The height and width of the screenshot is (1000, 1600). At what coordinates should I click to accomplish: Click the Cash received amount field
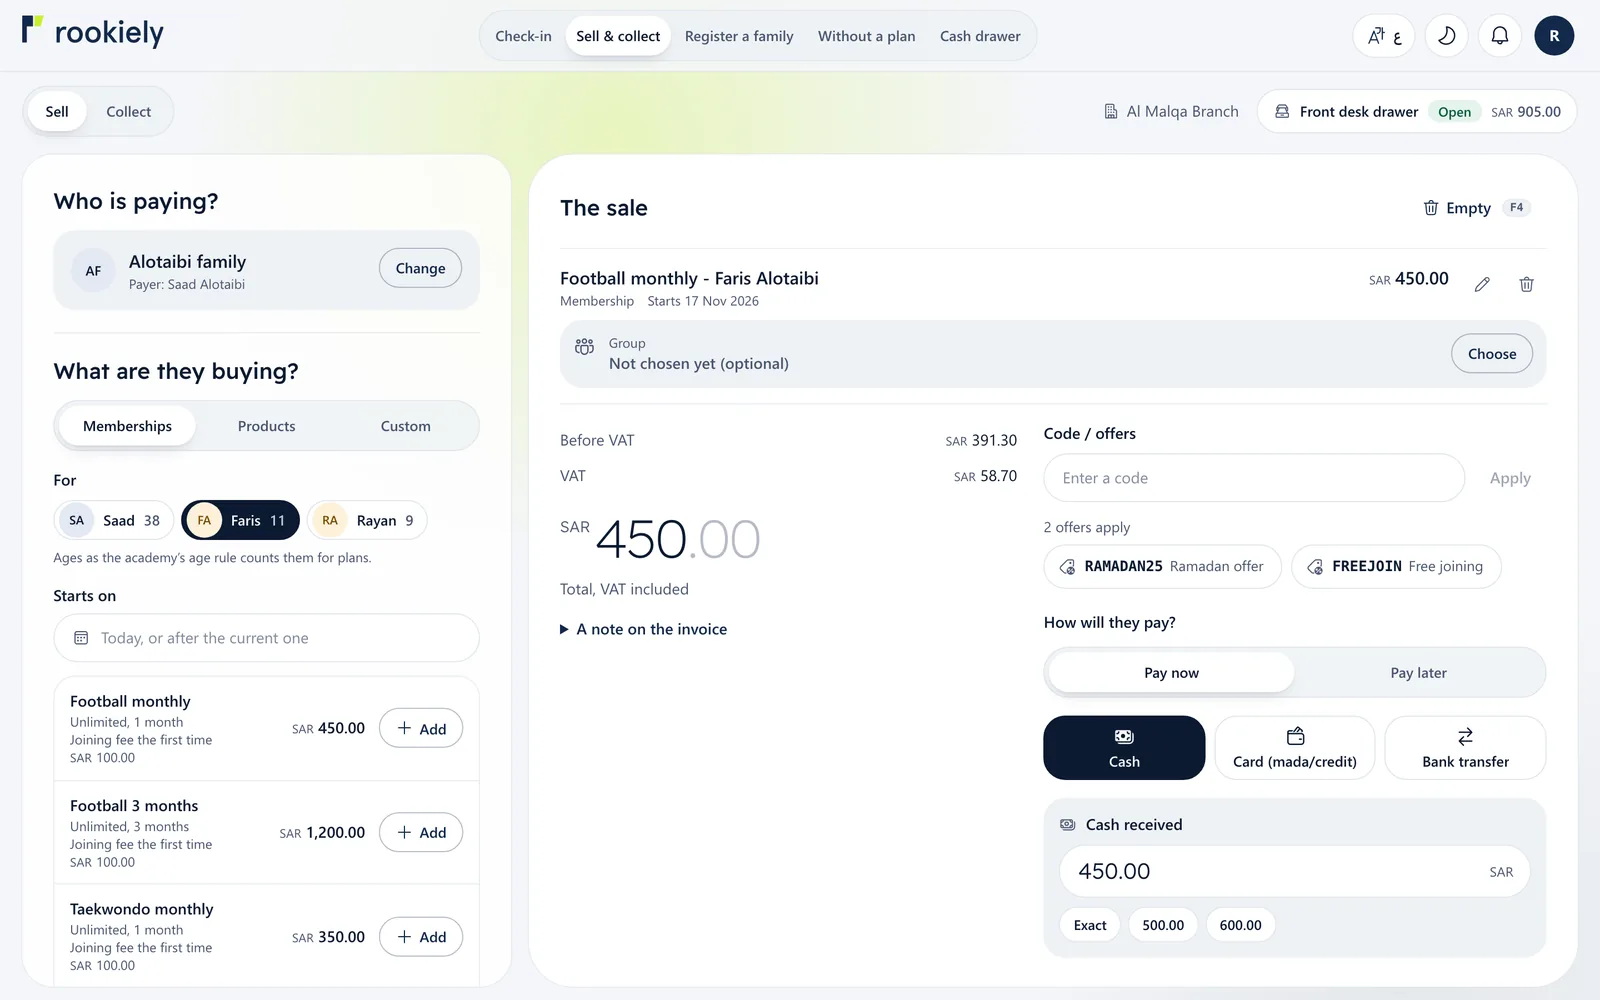click(1294, 871)
